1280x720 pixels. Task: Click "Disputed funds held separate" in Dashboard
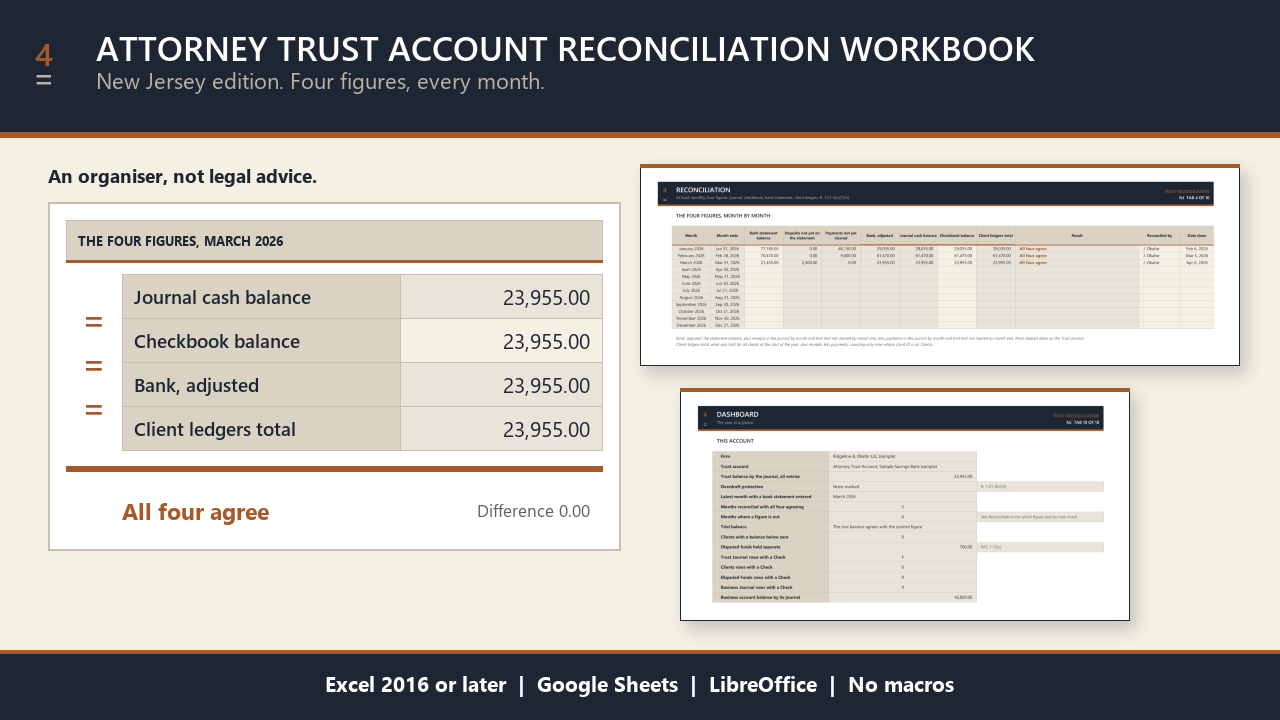tap(748, 547)
